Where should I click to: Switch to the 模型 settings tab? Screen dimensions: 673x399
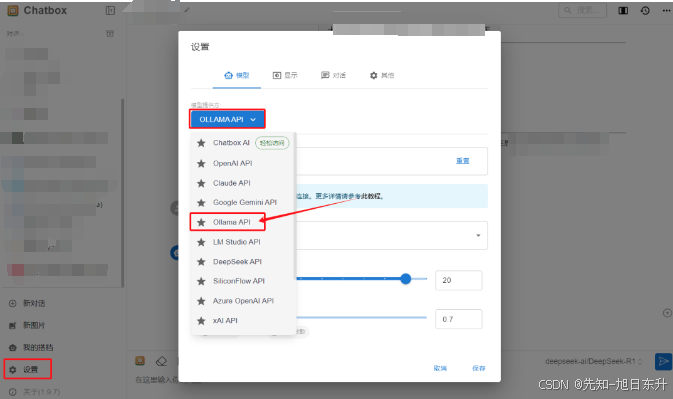[236, 76]
